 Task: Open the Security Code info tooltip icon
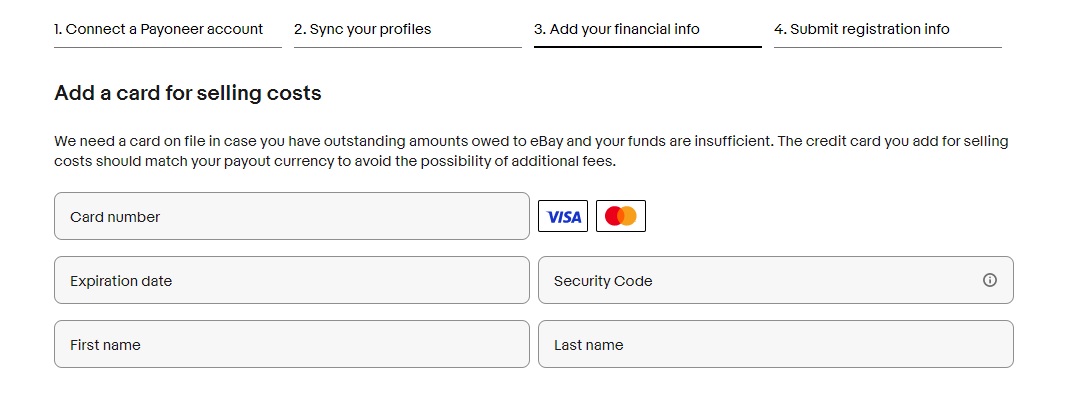coord(989,280)
